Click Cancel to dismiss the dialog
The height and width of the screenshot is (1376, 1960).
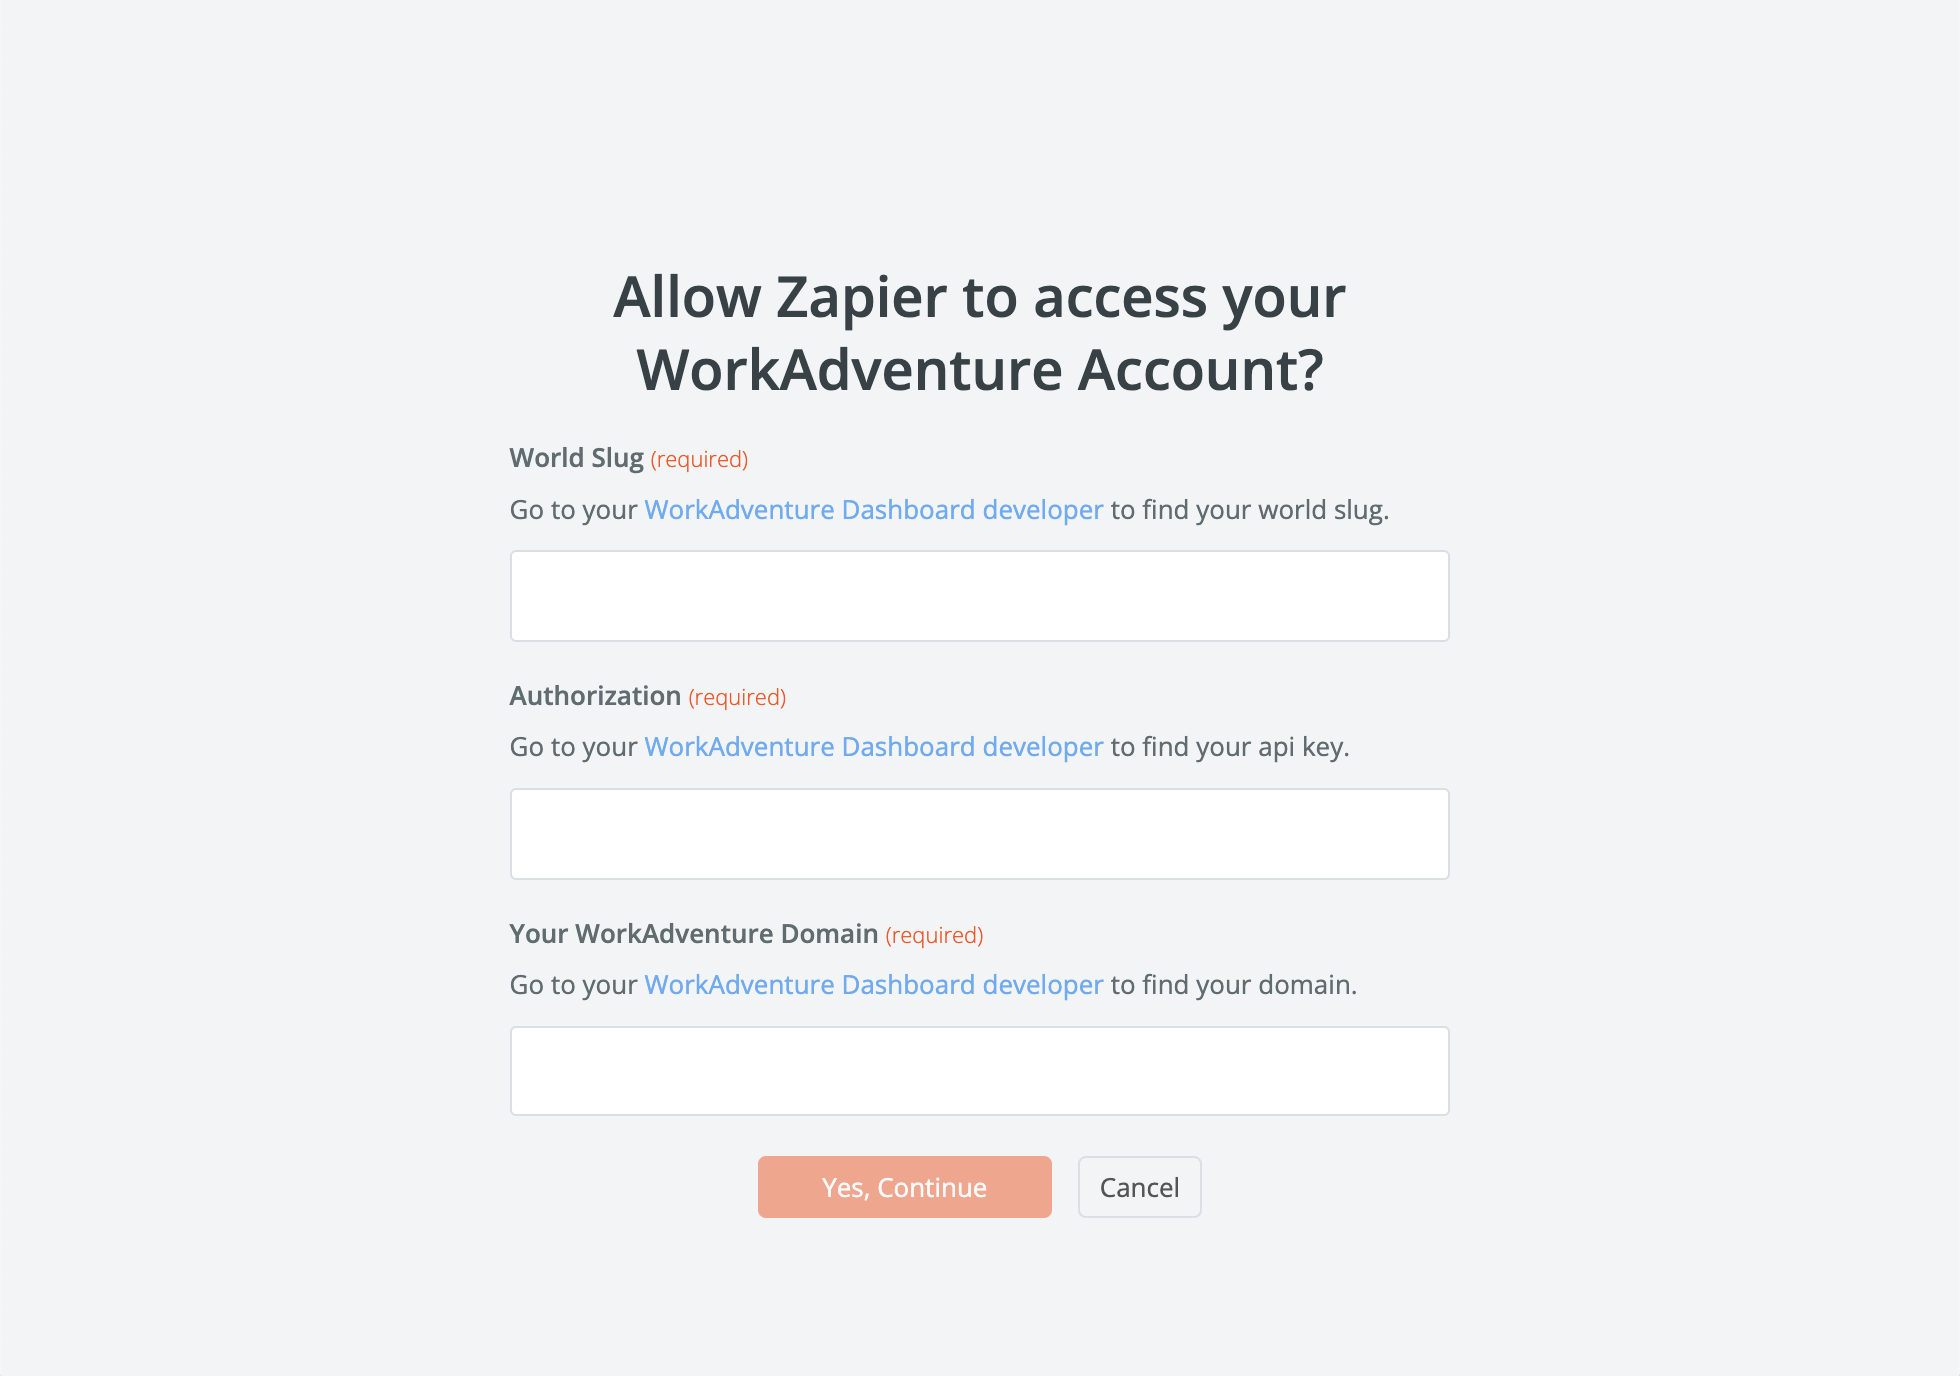(x=1139, y=1187)
